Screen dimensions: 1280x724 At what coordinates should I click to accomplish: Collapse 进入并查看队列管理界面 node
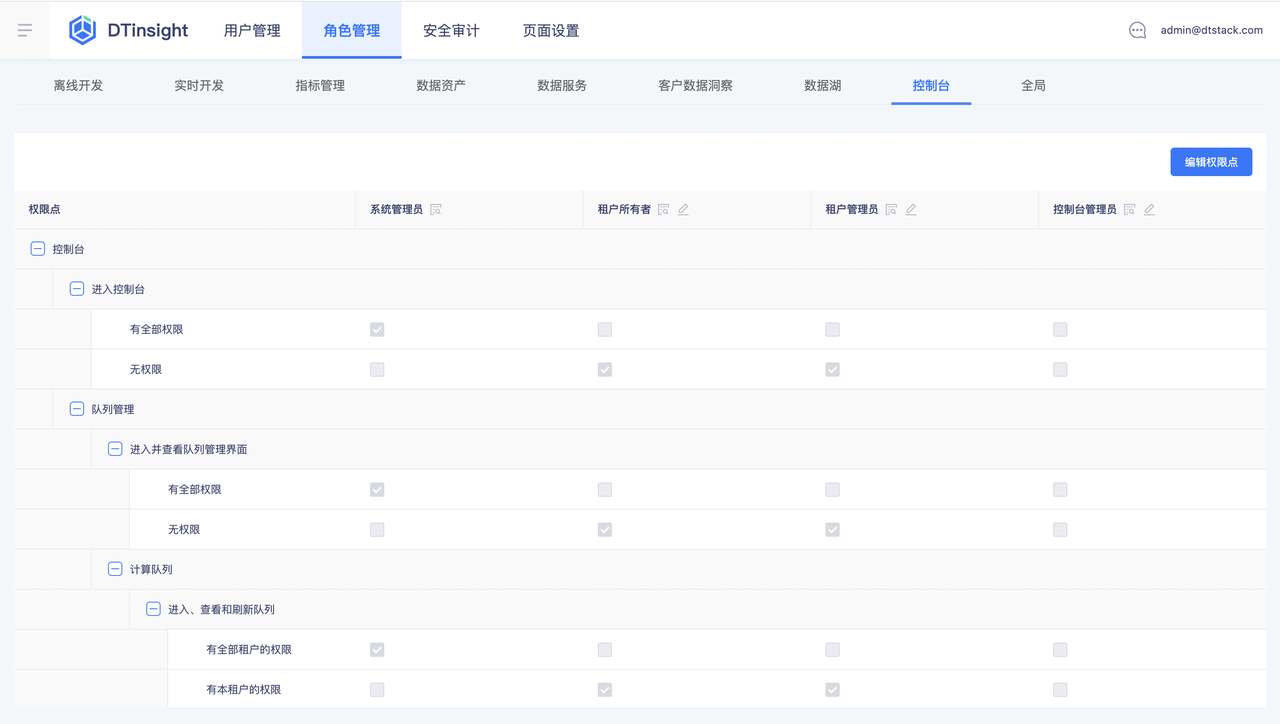[x=115, y=449]
